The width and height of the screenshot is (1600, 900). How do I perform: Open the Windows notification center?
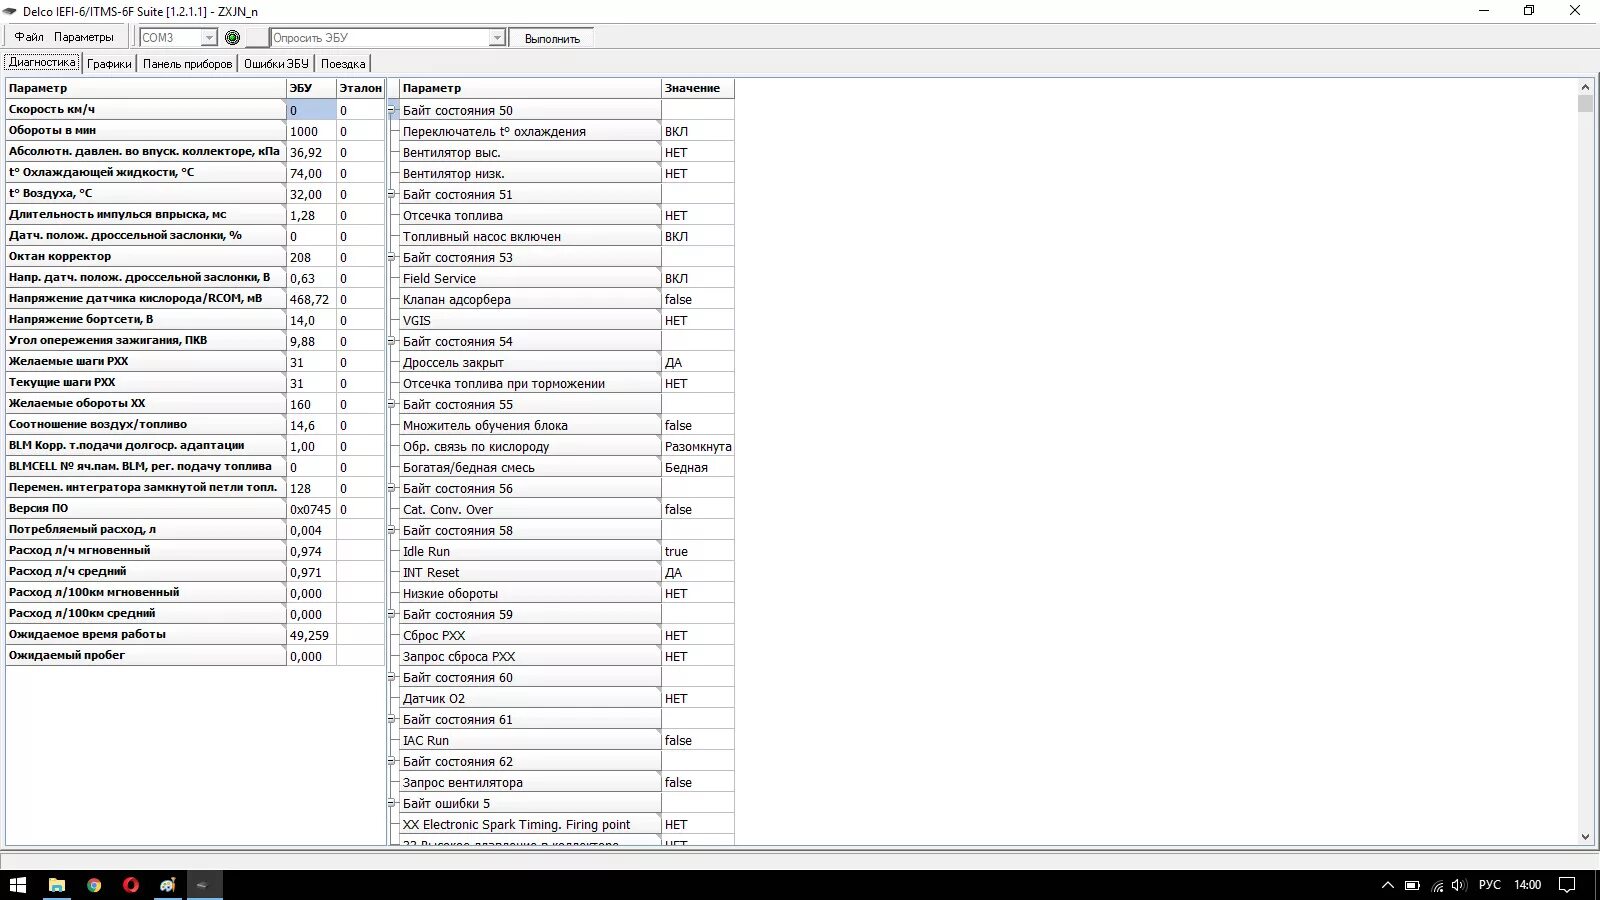pyautogui.click(x=1567, y=885)
